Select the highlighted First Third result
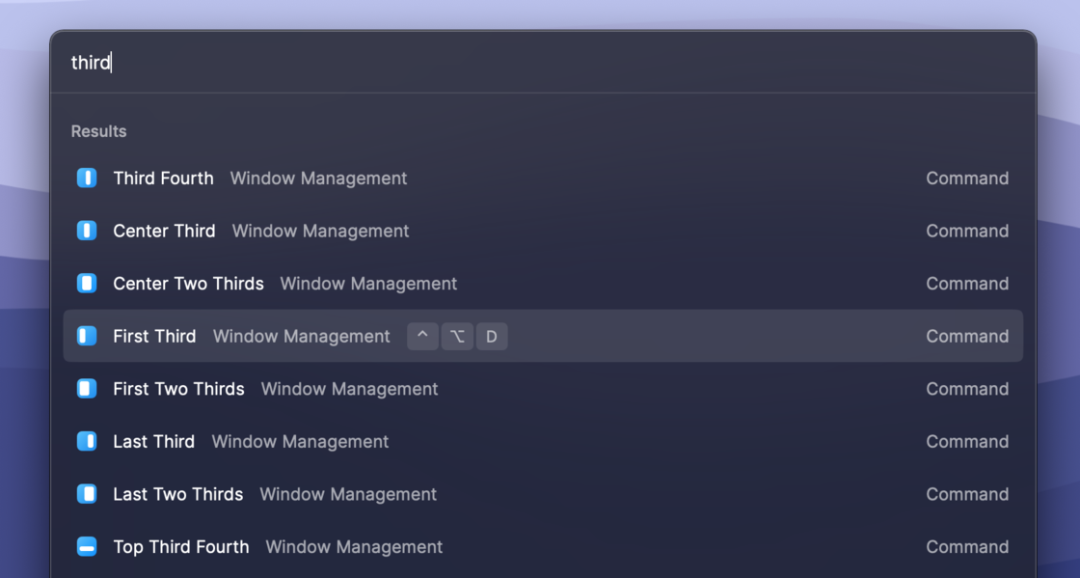Screen dimensions: 1080x578 pos(543,336)
